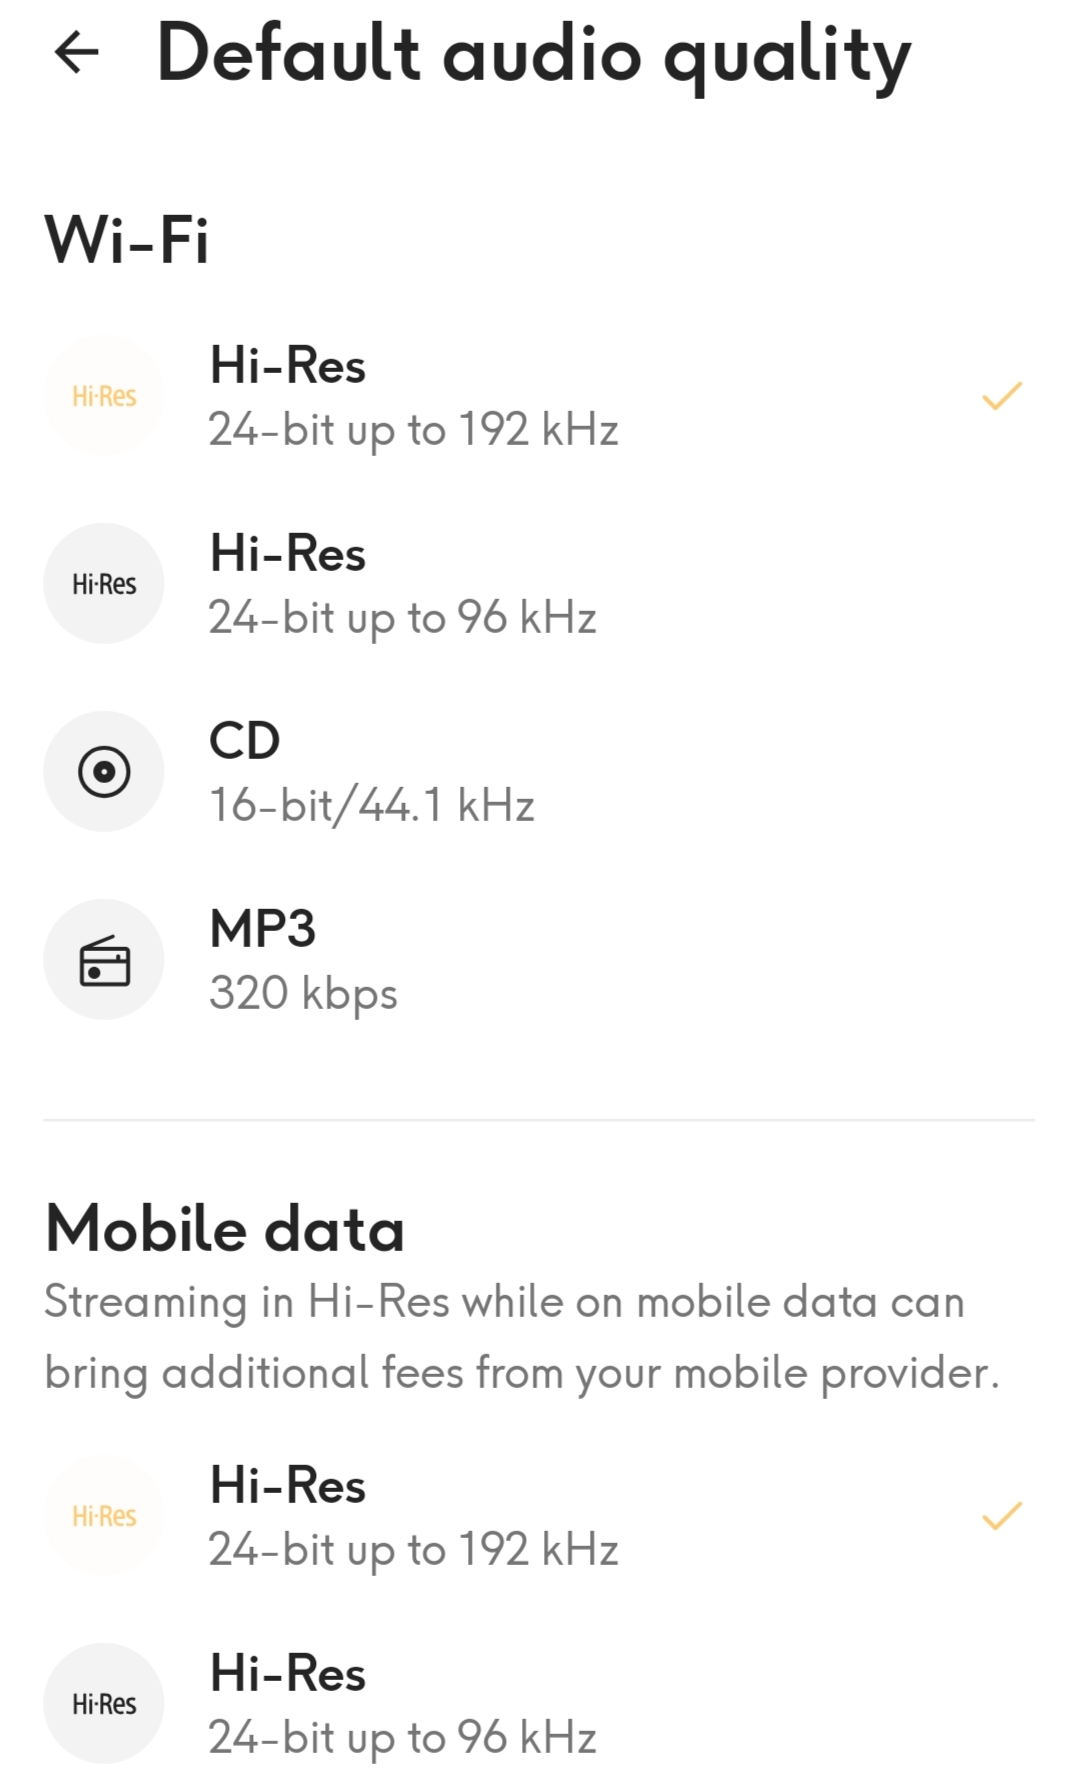Click the Wi-Fi Hi-Res 192 kHz badge icon

tap(104, 396)
